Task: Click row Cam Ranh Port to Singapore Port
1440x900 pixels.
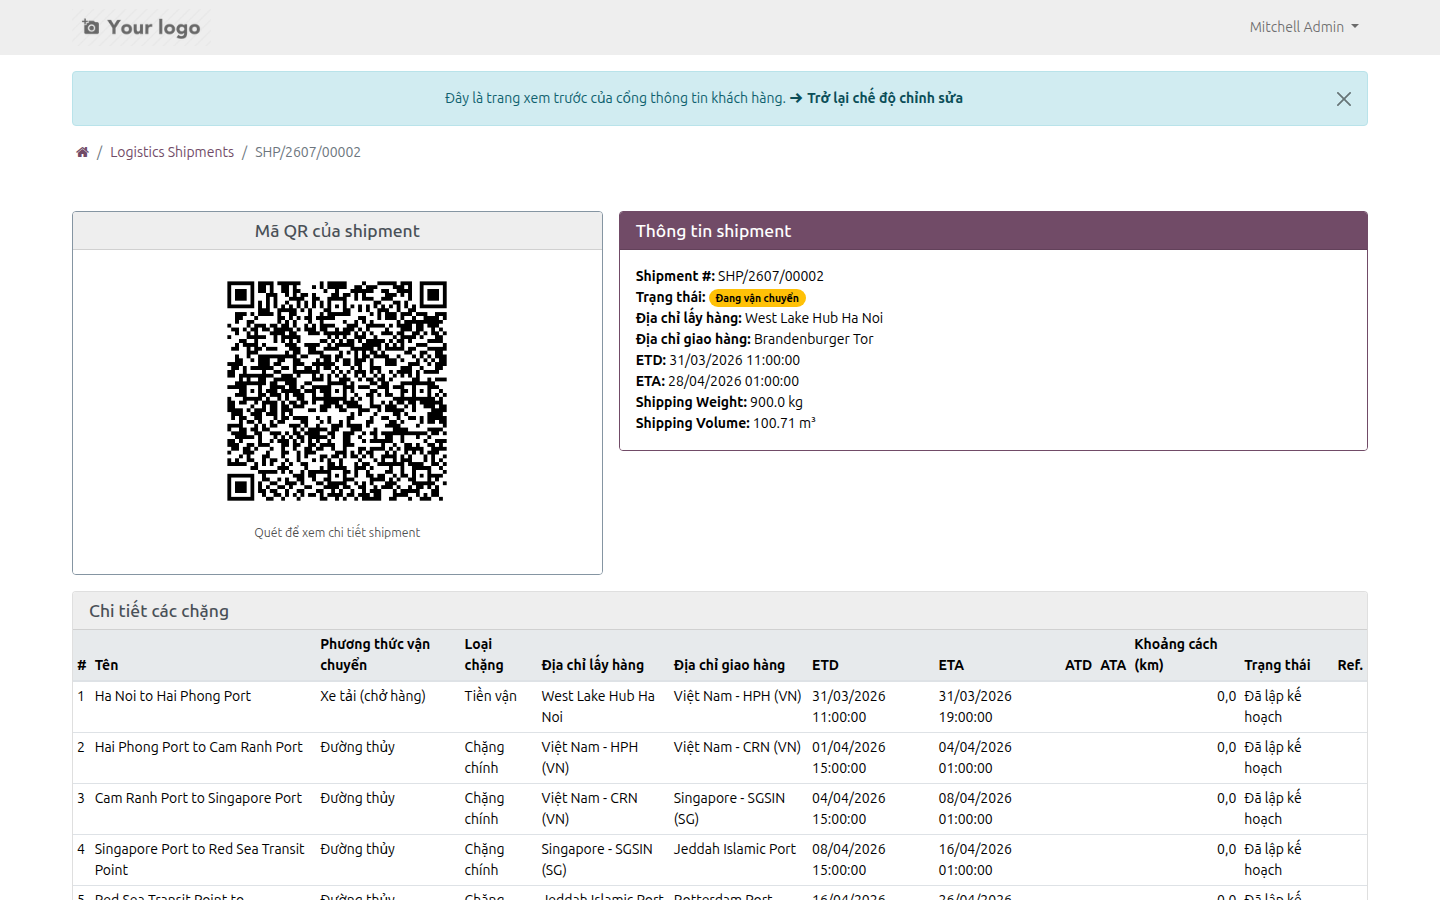Action: (x=719, y=809)
